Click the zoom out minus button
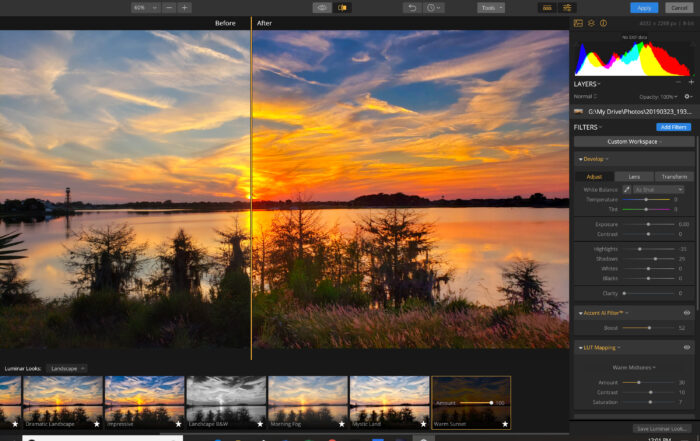This screenshot has height=441, width=700. pos(168,7)
